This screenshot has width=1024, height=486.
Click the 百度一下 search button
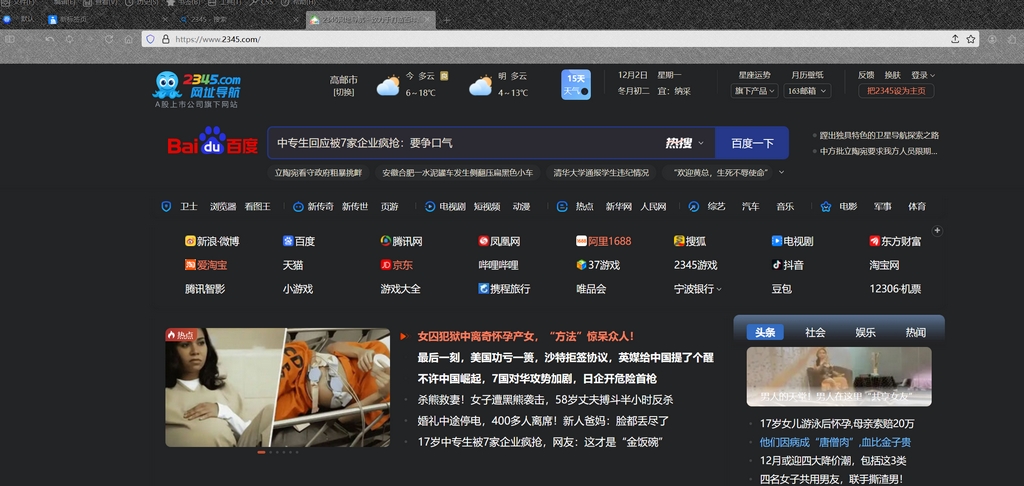tap(752, 143)
